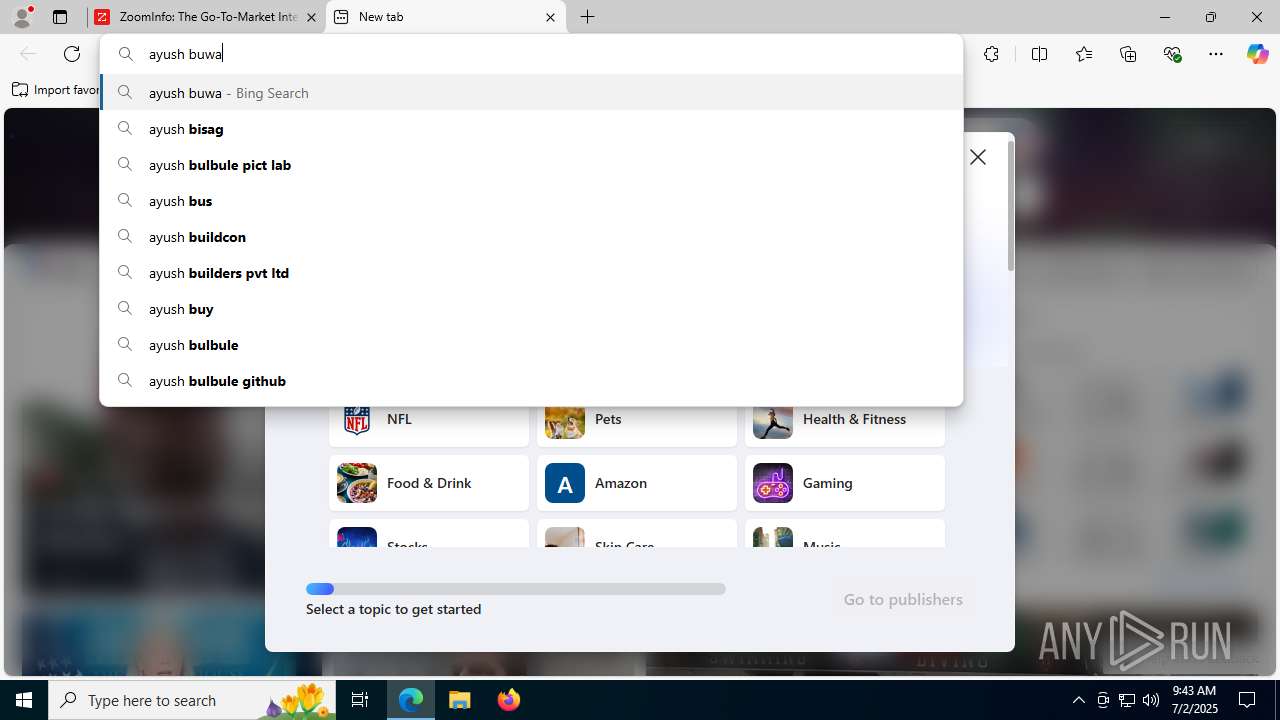Click the NFL shield logo
This screenshot has width=1280, height=720.
pyautogui.click(x=357, y=421)
